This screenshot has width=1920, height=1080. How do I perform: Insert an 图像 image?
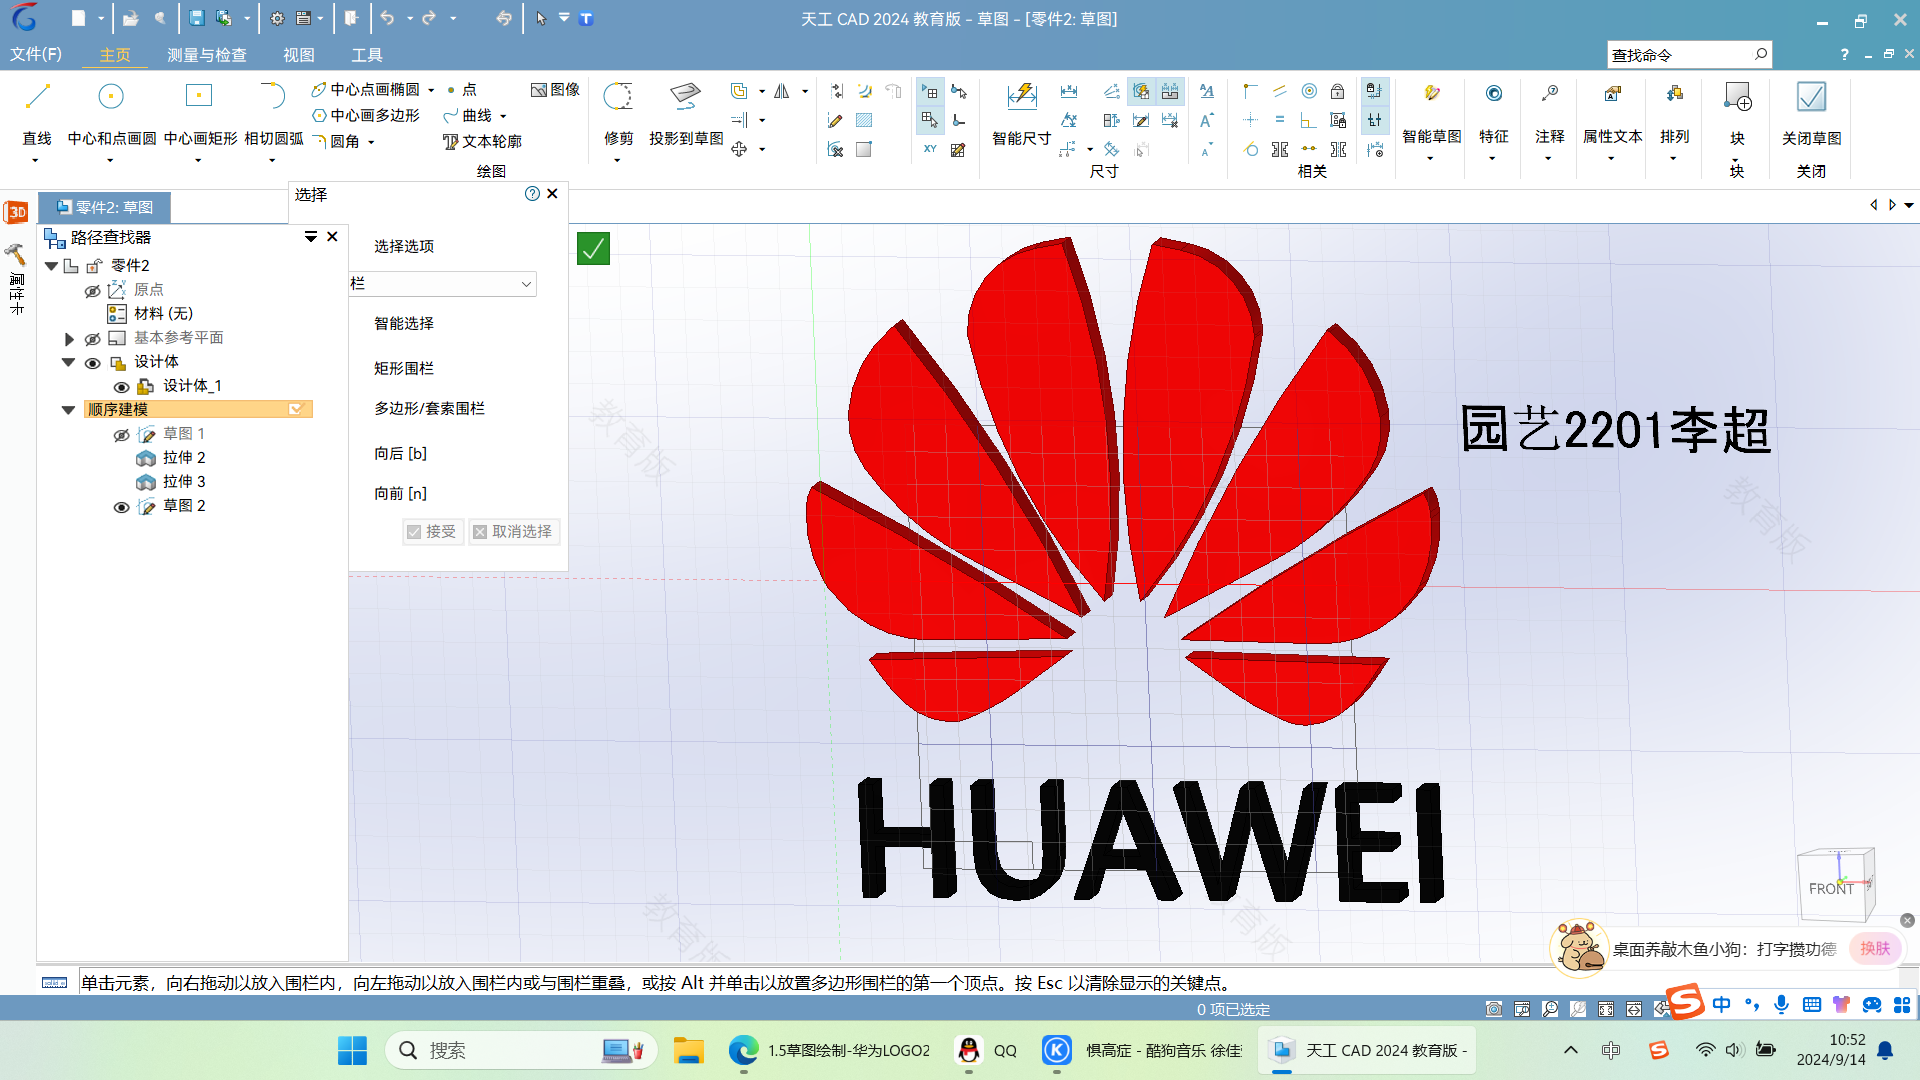tap(555, 89)
